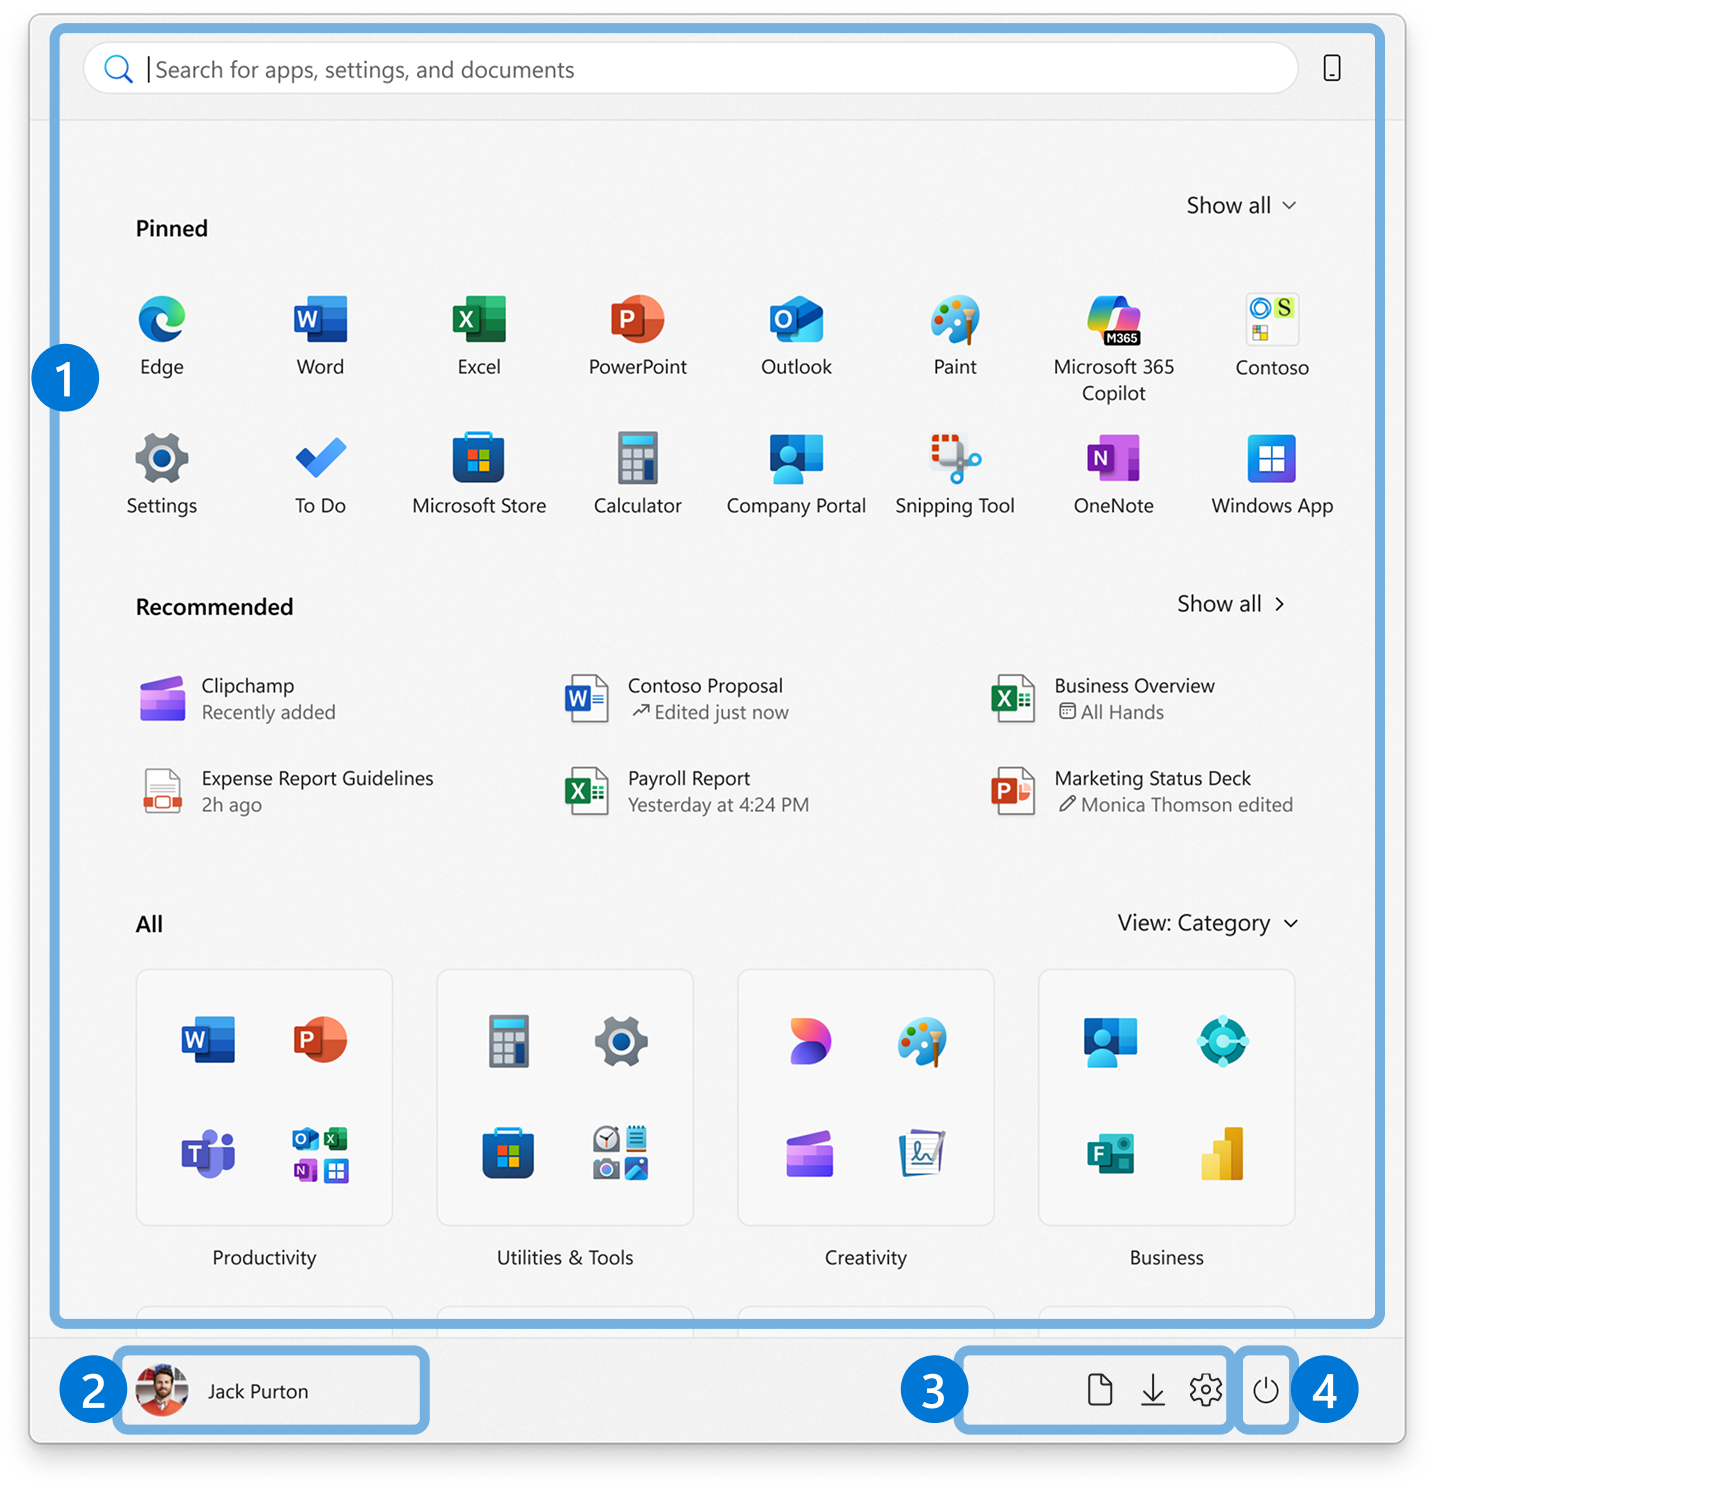Open Contoso Proposal document

678,699
